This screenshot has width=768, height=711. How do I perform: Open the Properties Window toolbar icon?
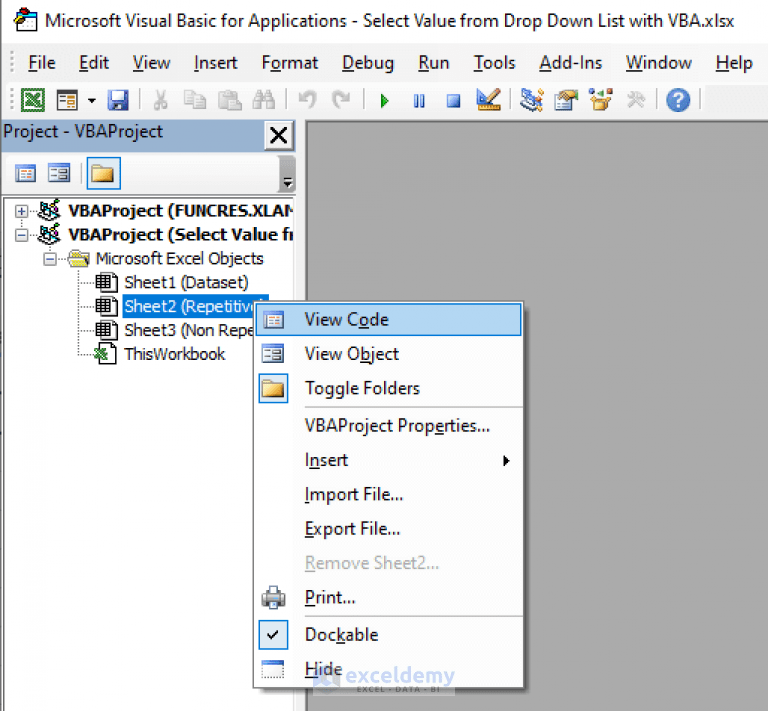click(566, 100)
